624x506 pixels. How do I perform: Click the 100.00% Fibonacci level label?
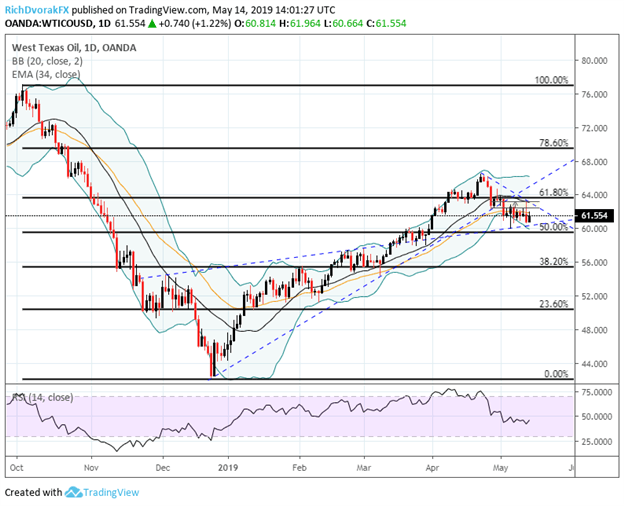tap(551, 80)
